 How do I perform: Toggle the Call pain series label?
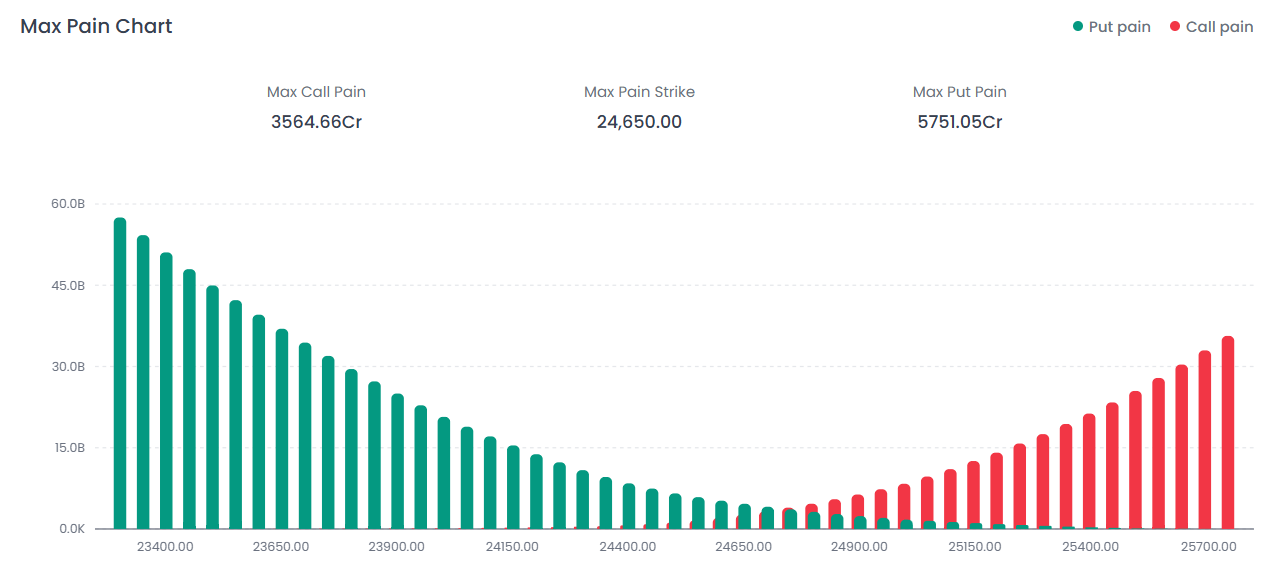[x=1219, y=27]
